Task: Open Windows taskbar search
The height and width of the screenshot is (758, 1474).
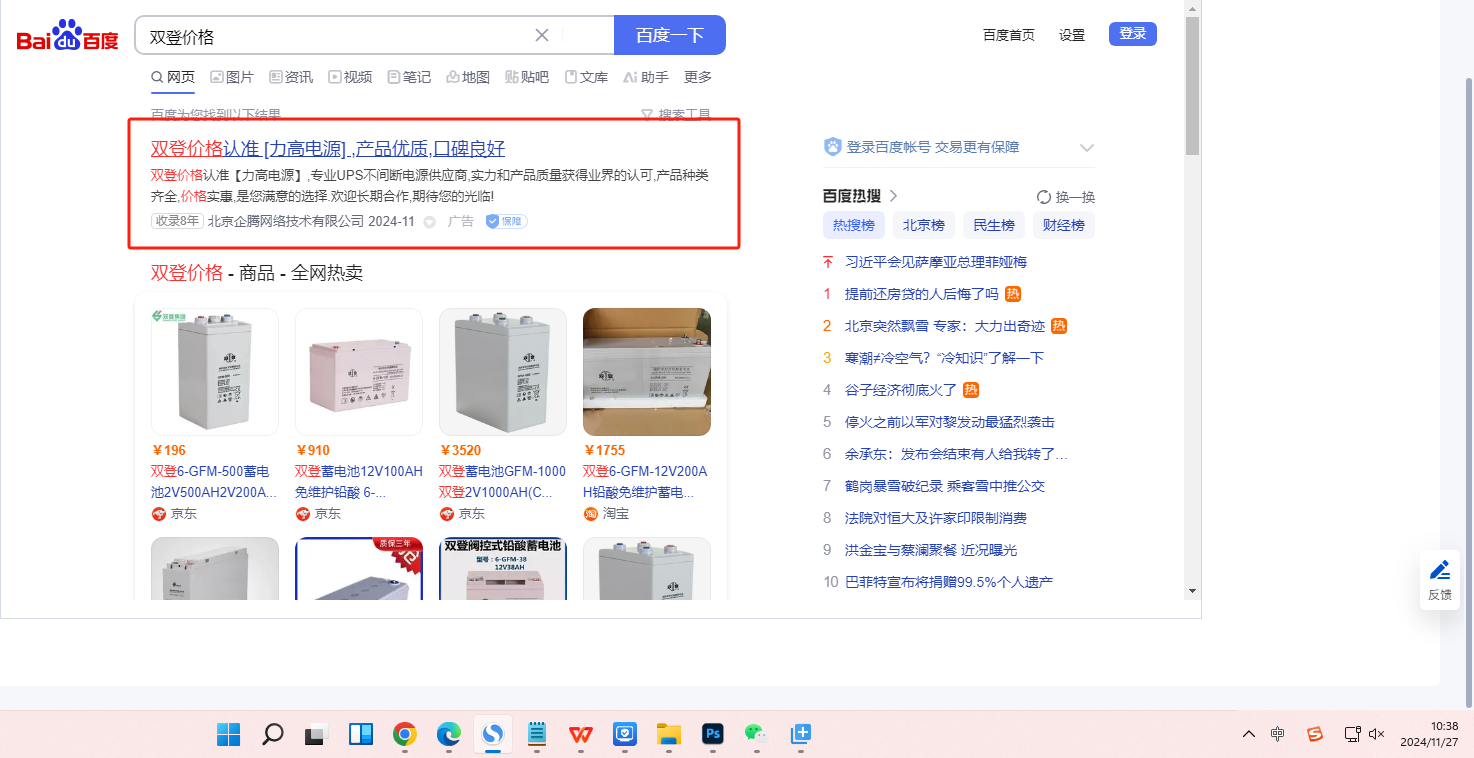Action: pyautogui.click(x=272, y=735)
